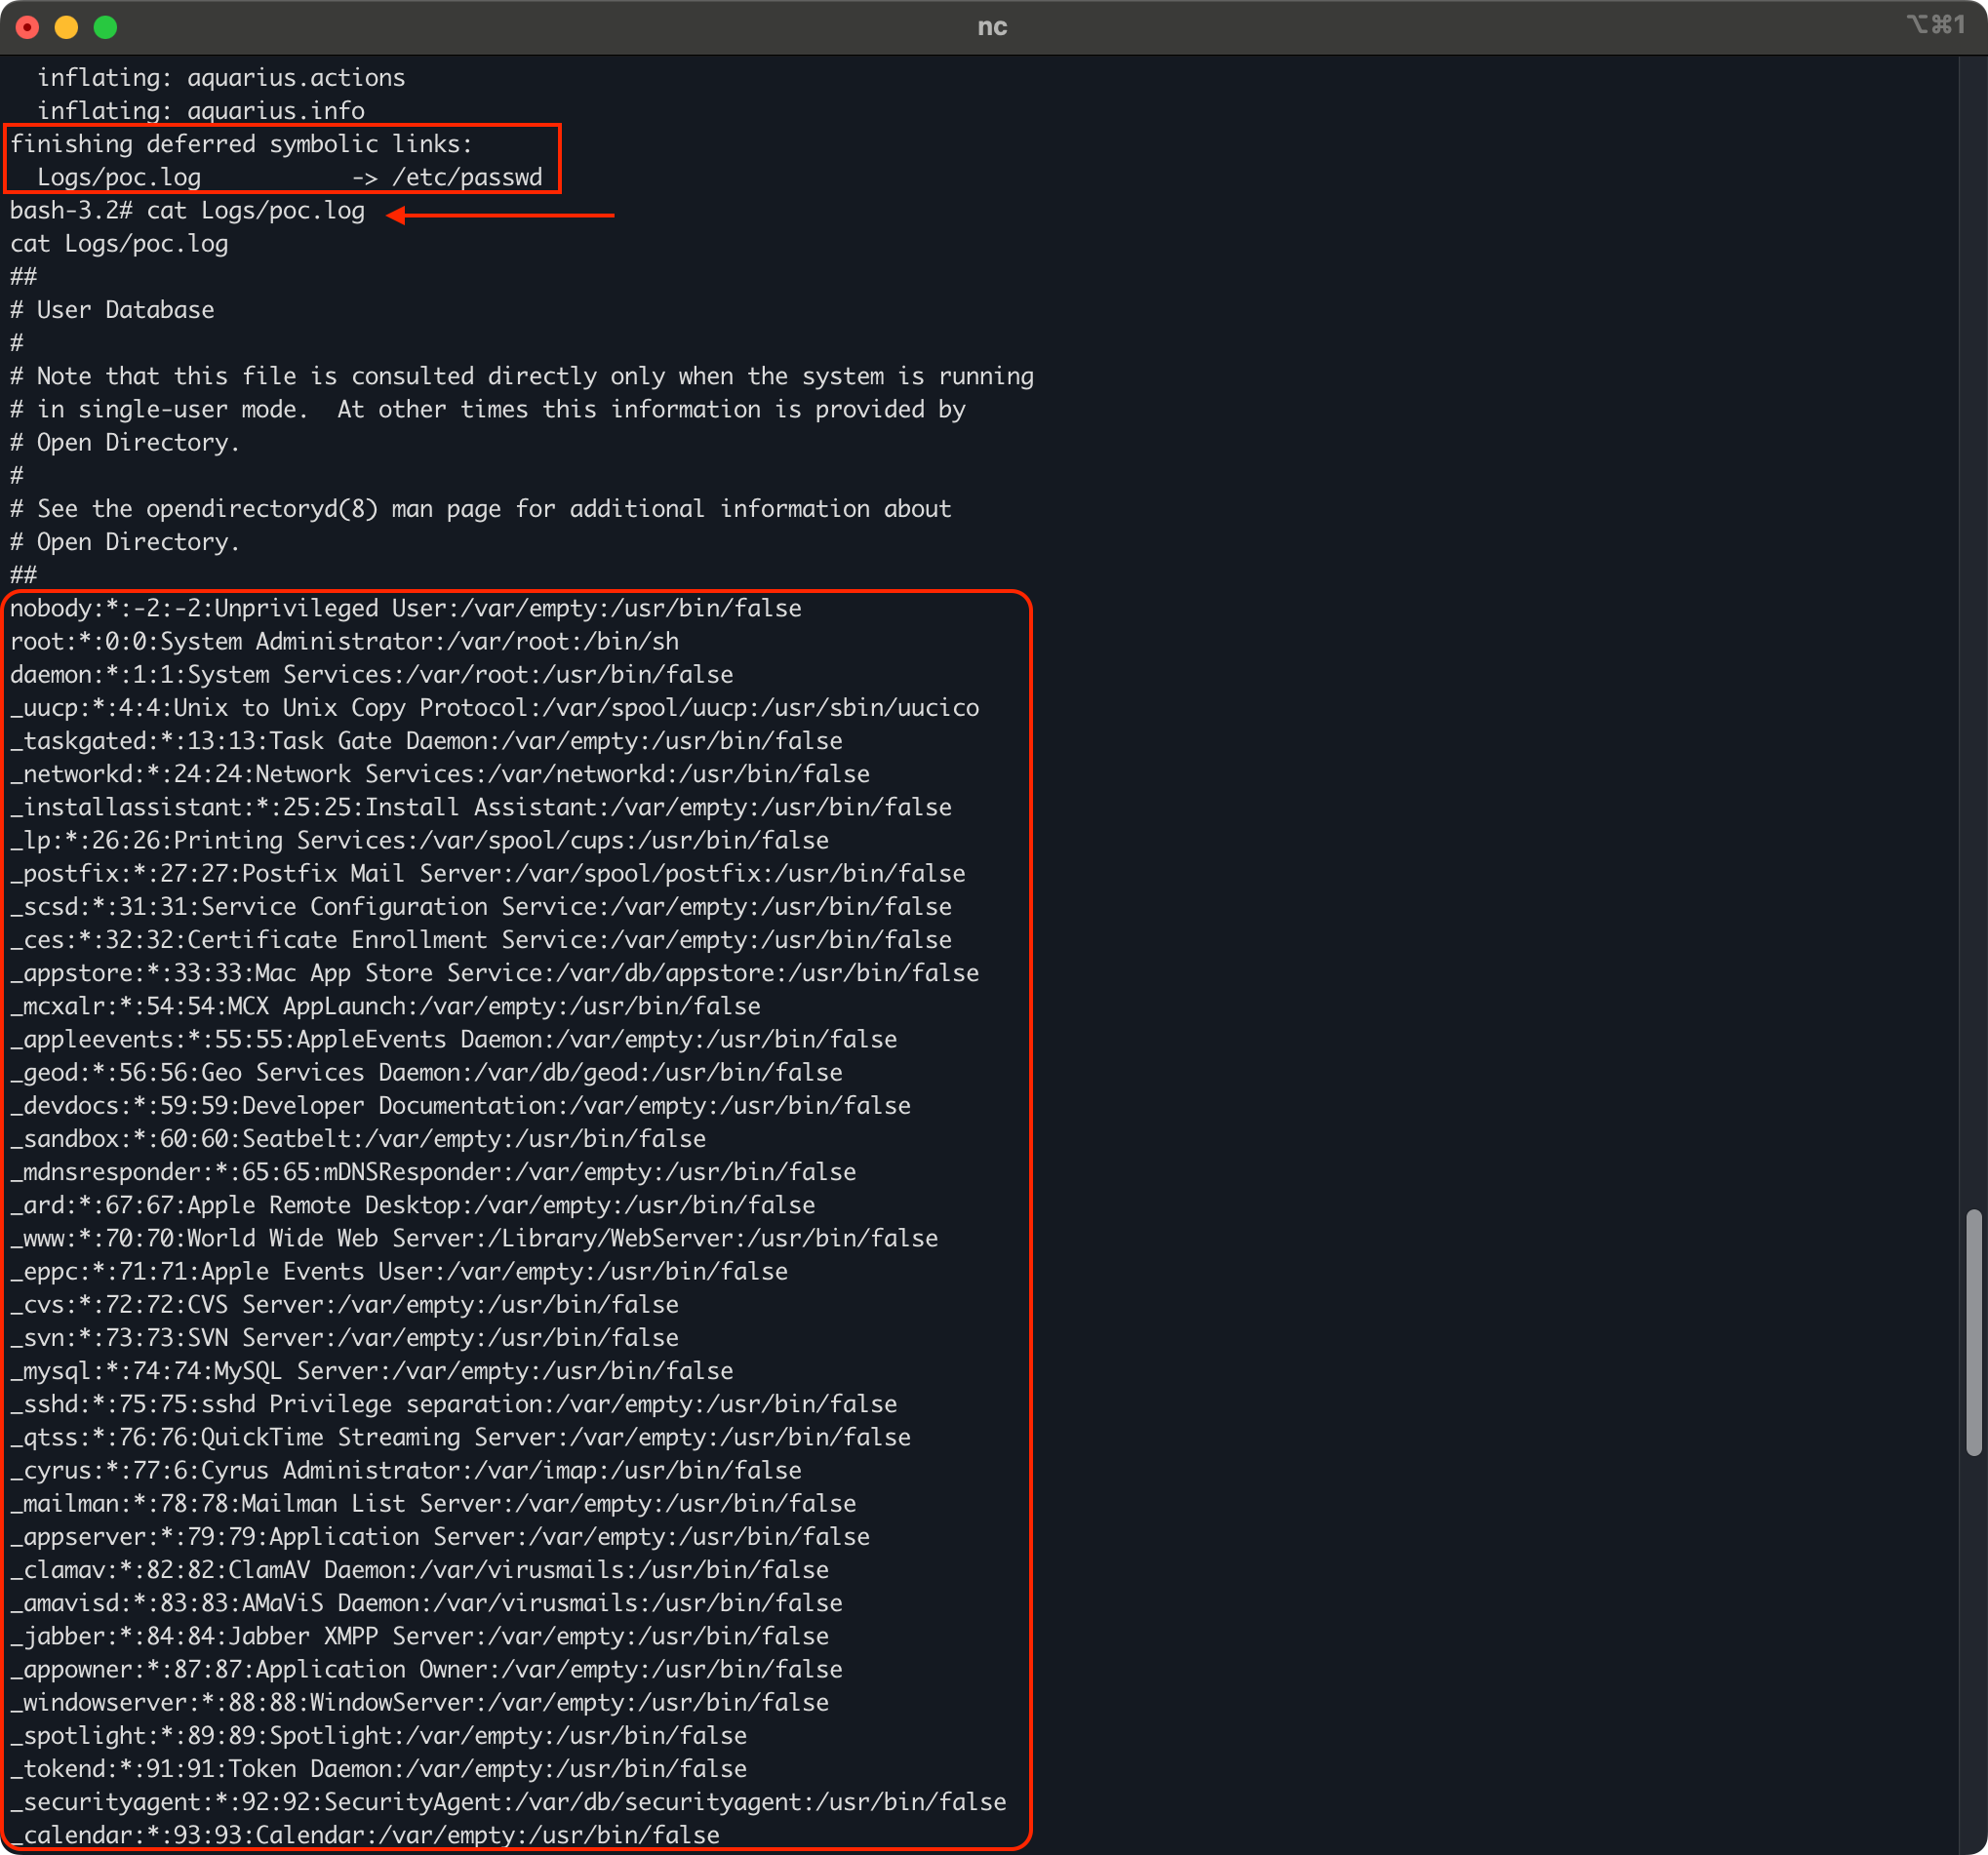Click the _mysql MySQL Server line

[x=371, y=1371]
